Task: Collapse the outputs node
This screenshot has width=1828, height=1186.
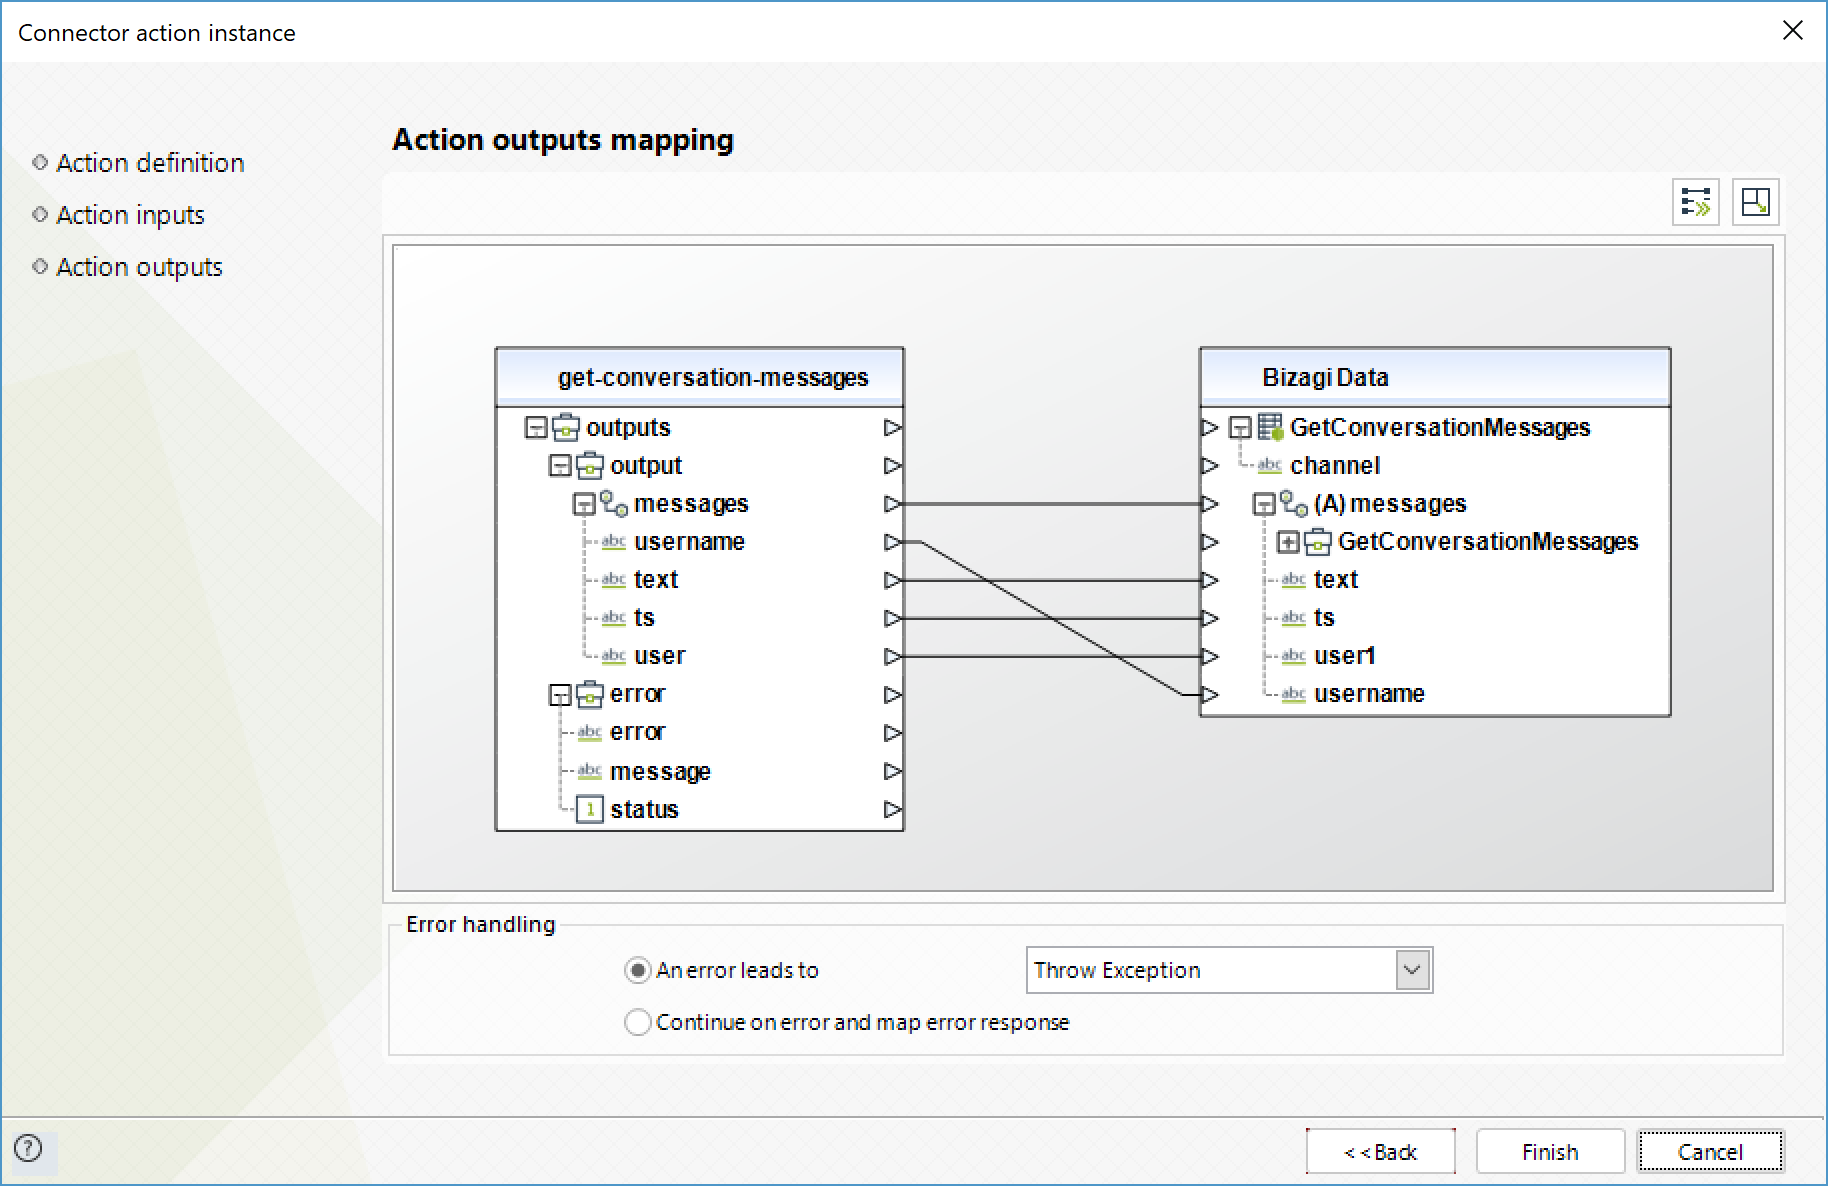Action: (x=536, y=428)
